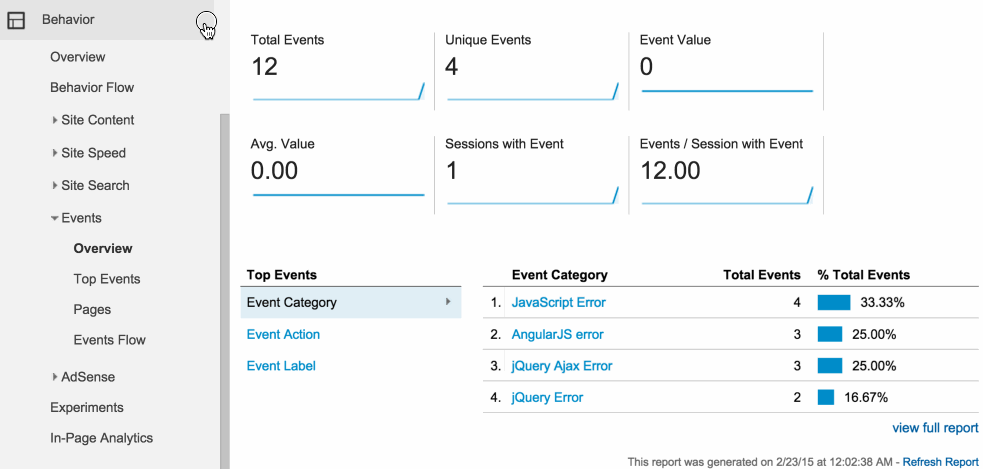This screenshot has height=469, width=983.
Task: Open the Events Flow page
Action: click(x=110, y=340)
